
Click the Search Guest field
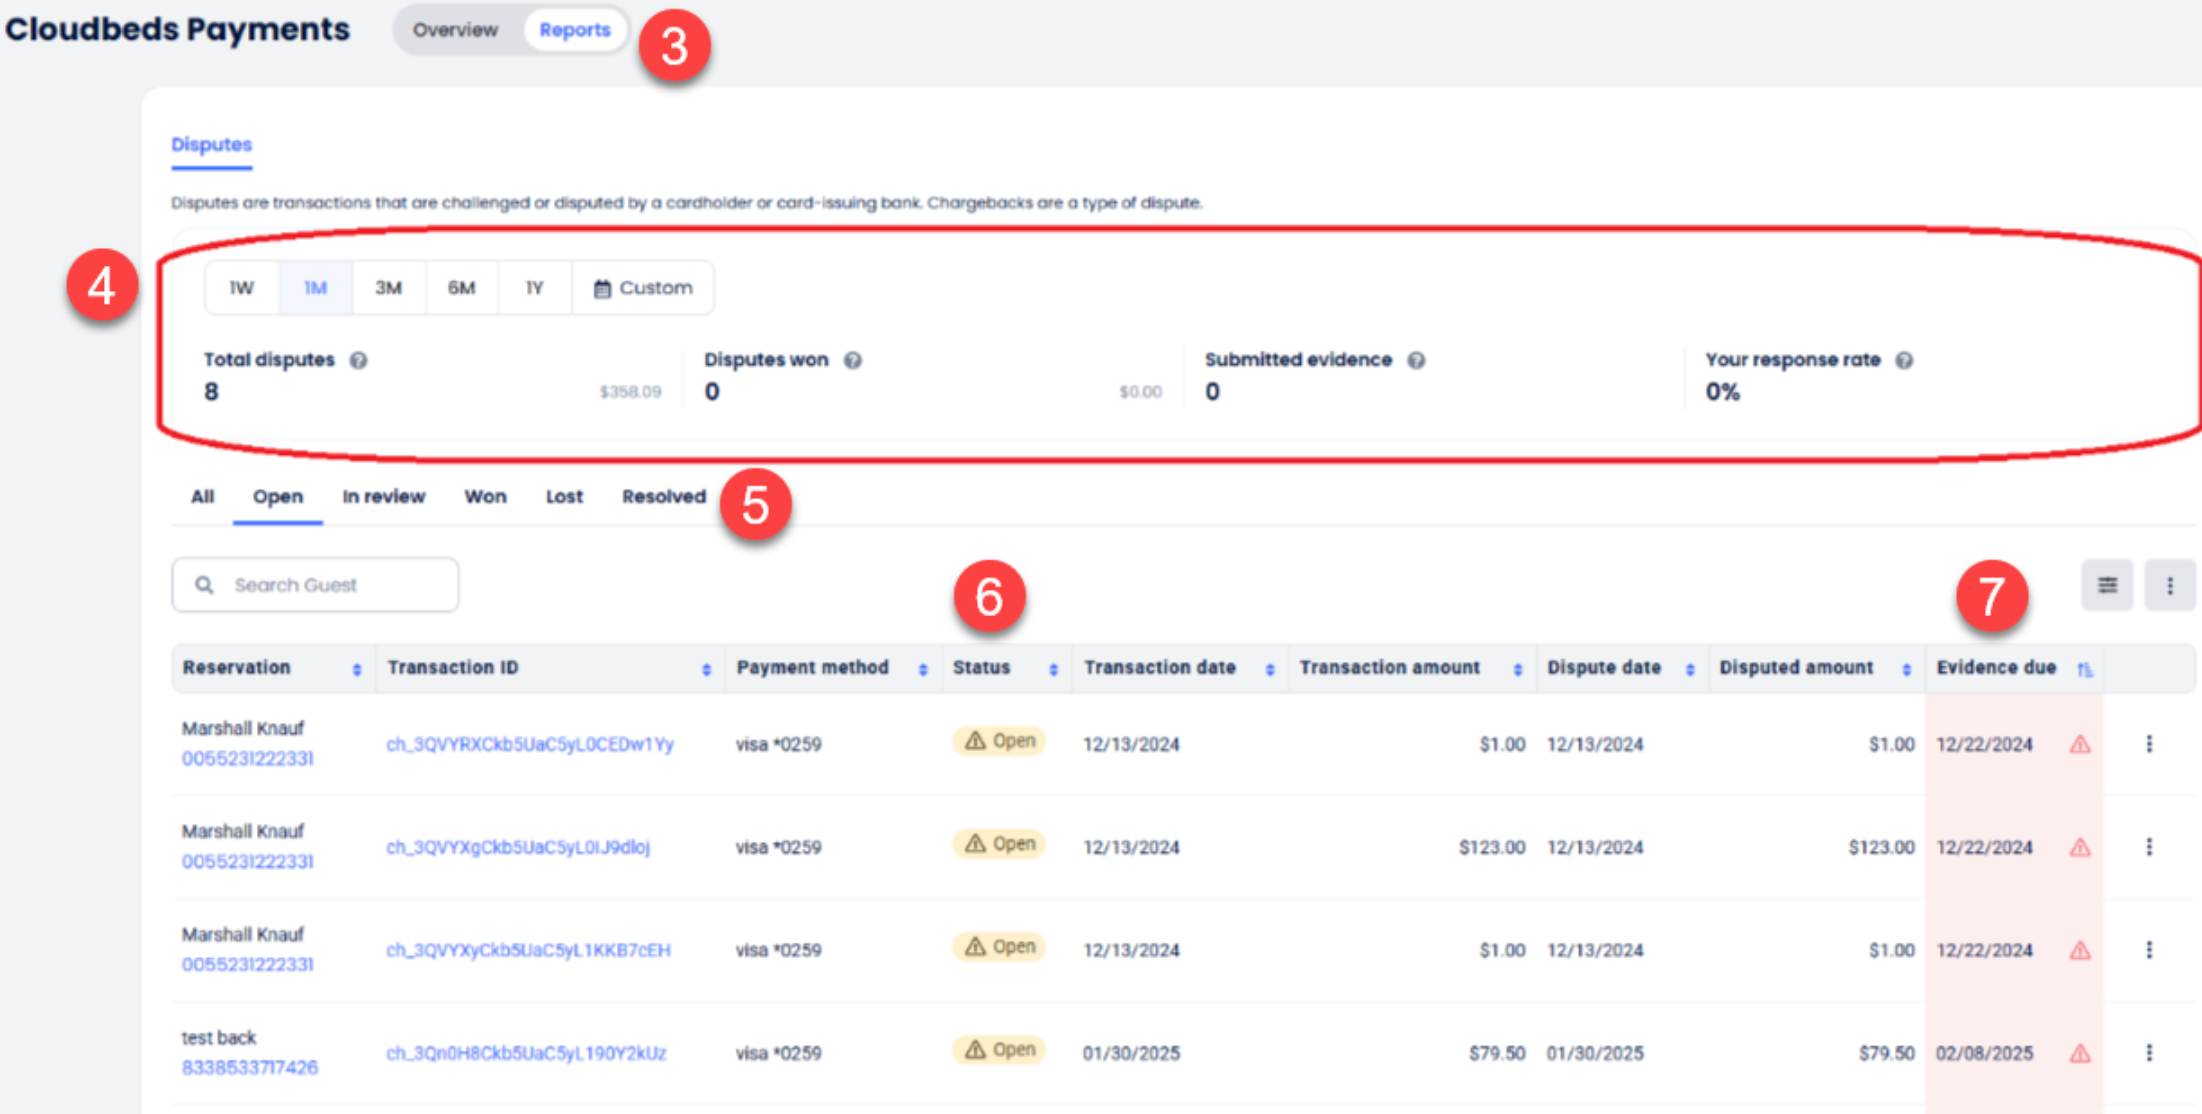point(315,585)
